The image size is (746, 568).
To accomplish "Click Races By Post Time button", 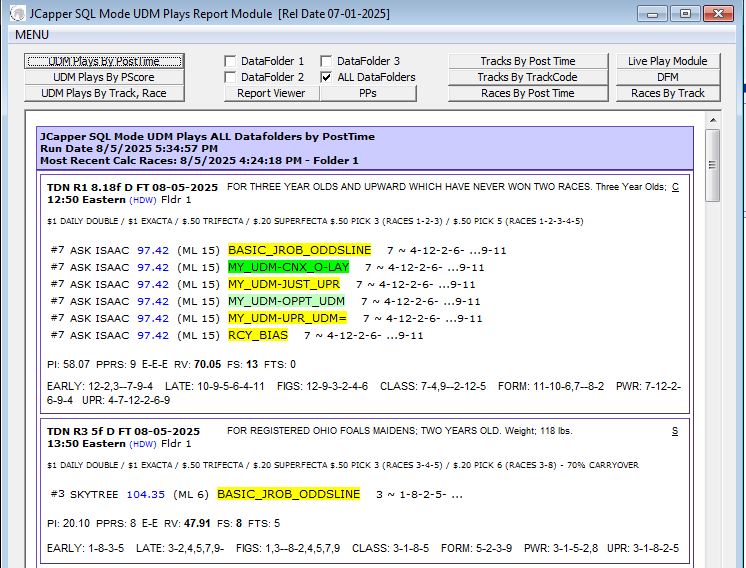I will (x=528, y=93).
